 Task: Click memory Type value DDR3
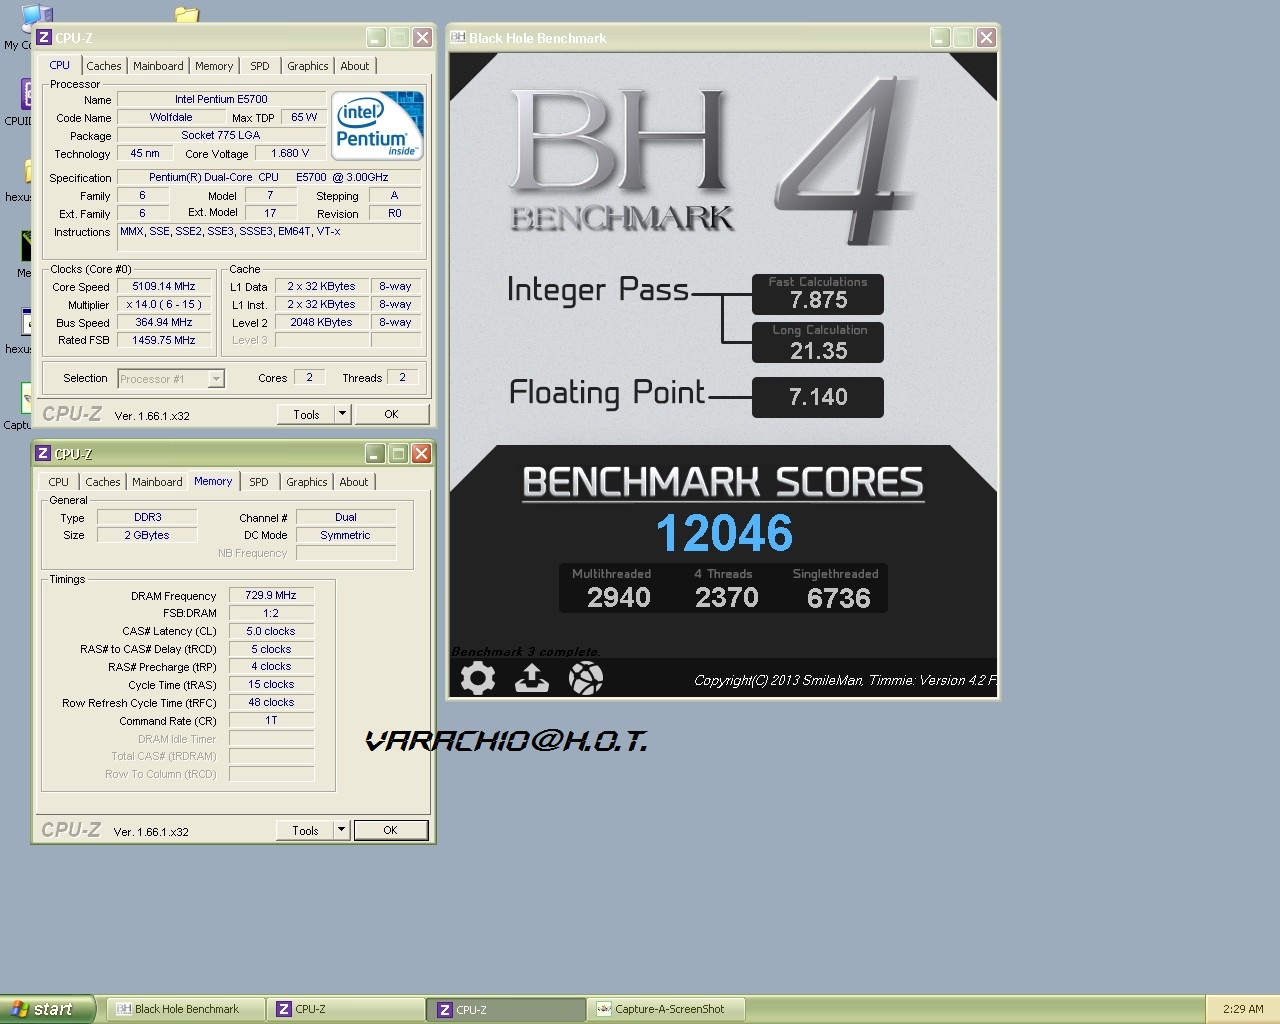(147, 517)
